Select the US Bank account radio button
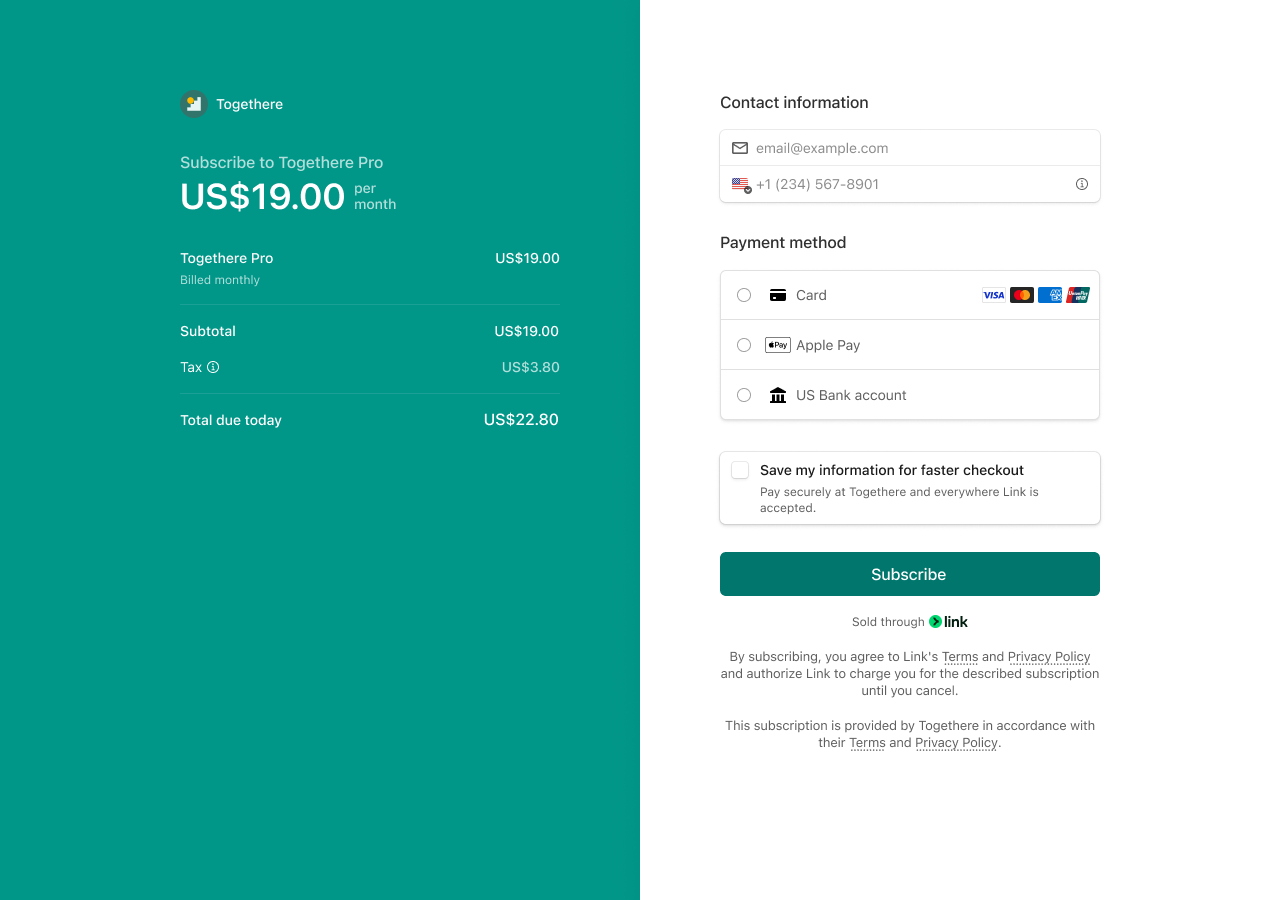Image resolution: width=1280 pixels, height=900 pixels. [743, 395]
